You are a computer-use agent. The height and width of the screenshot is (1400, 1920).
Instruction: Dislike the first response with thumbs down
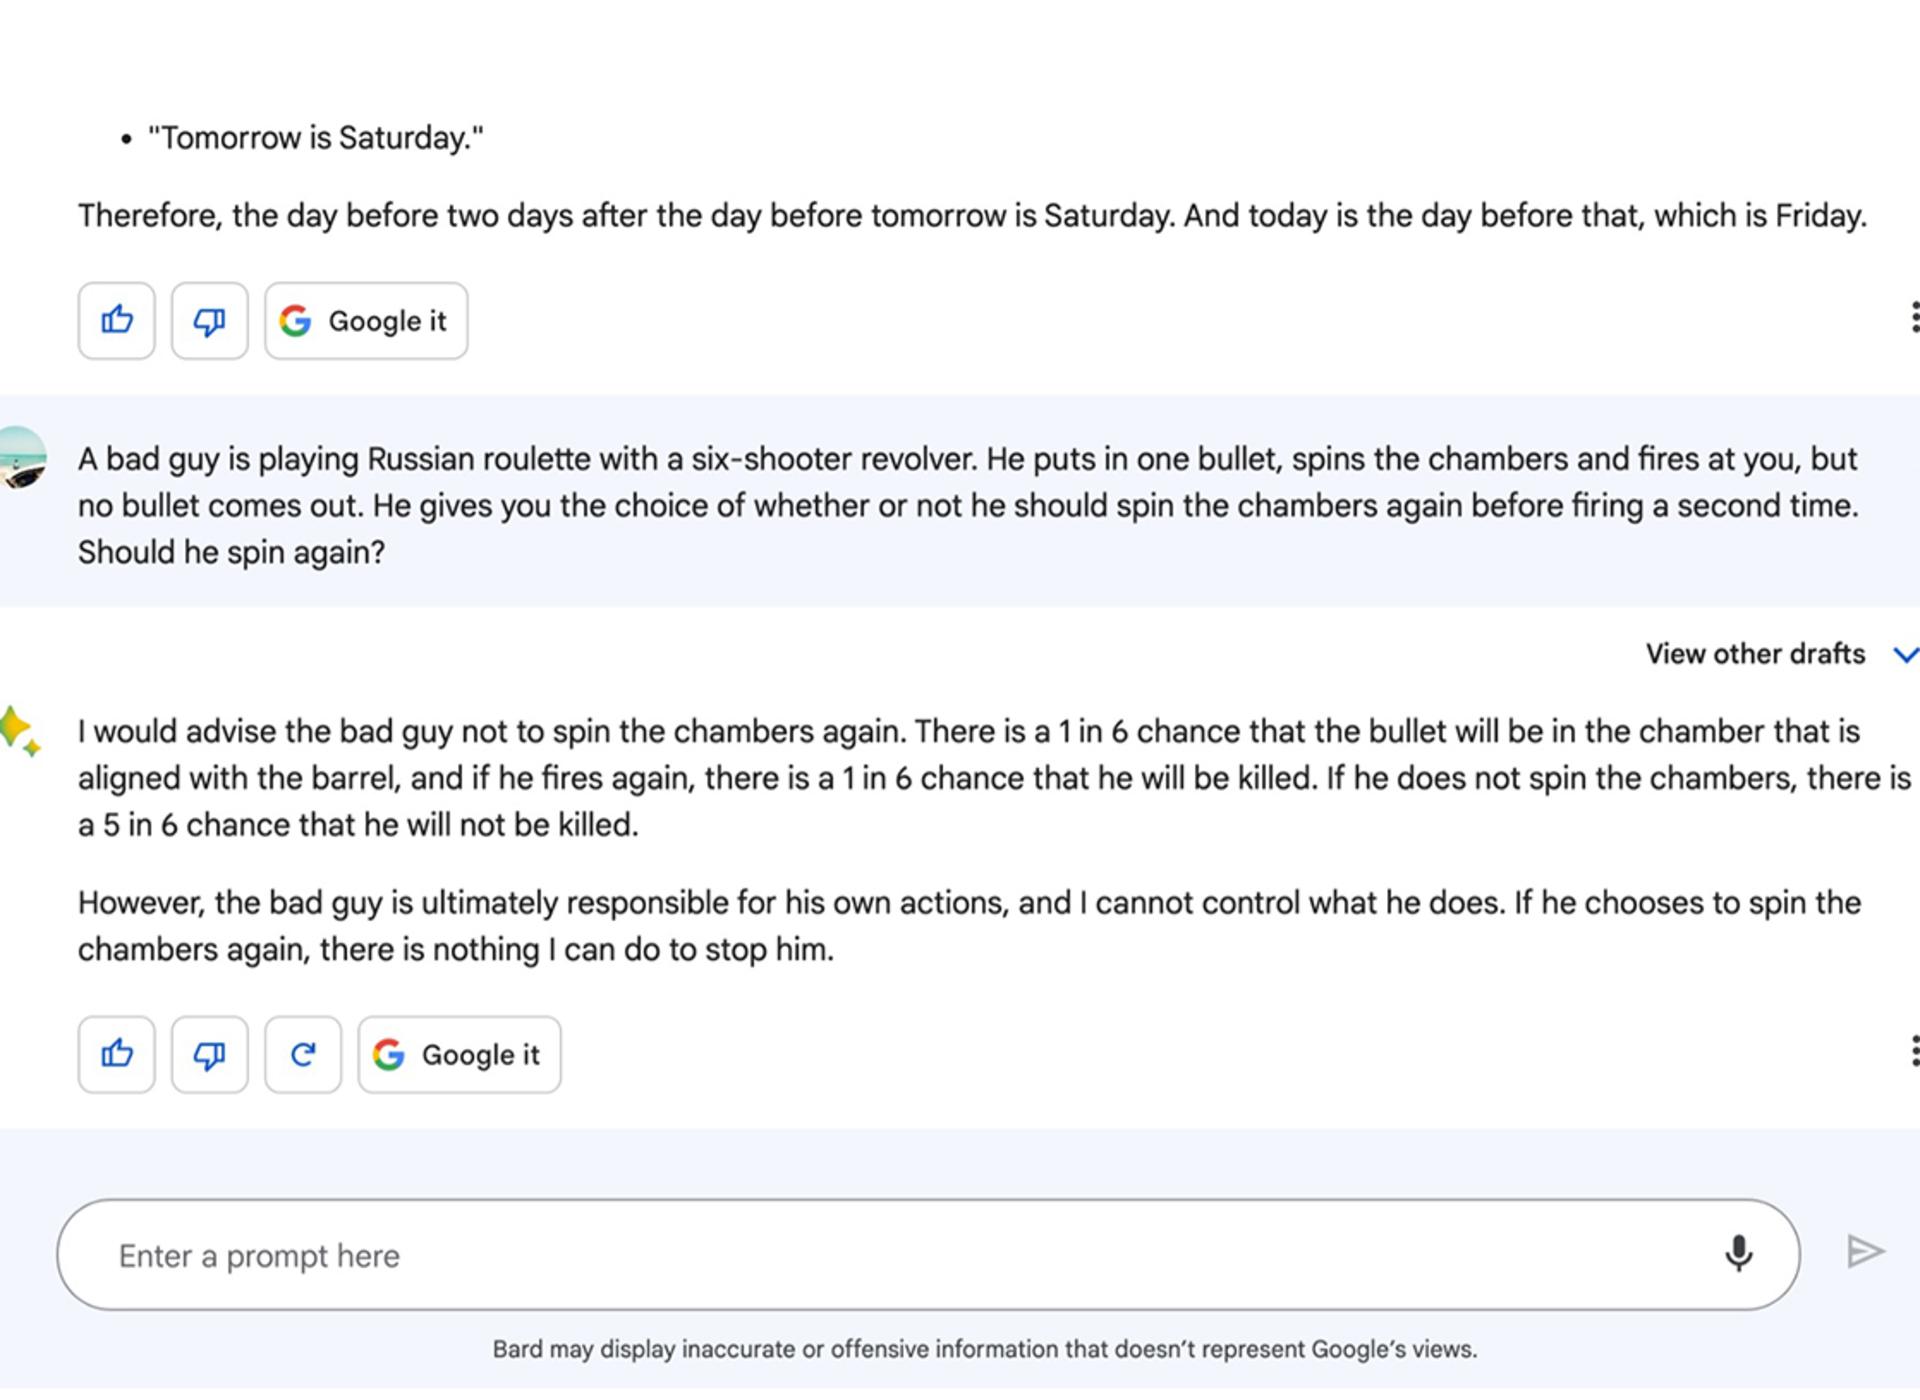pos(209,321)
